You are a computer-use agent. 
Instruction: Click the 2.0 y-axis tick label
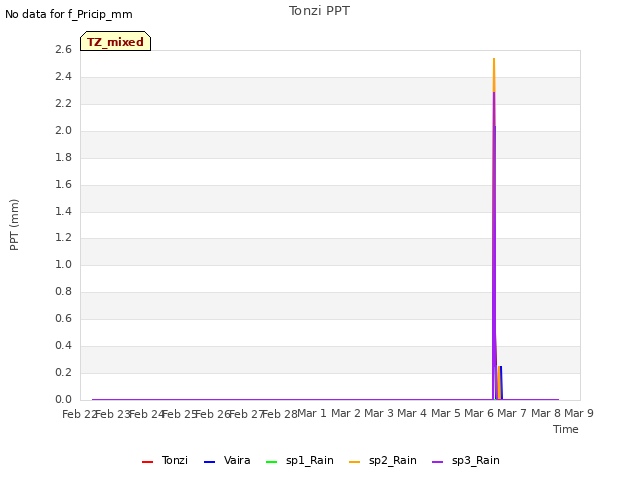(x=63, y=130)
